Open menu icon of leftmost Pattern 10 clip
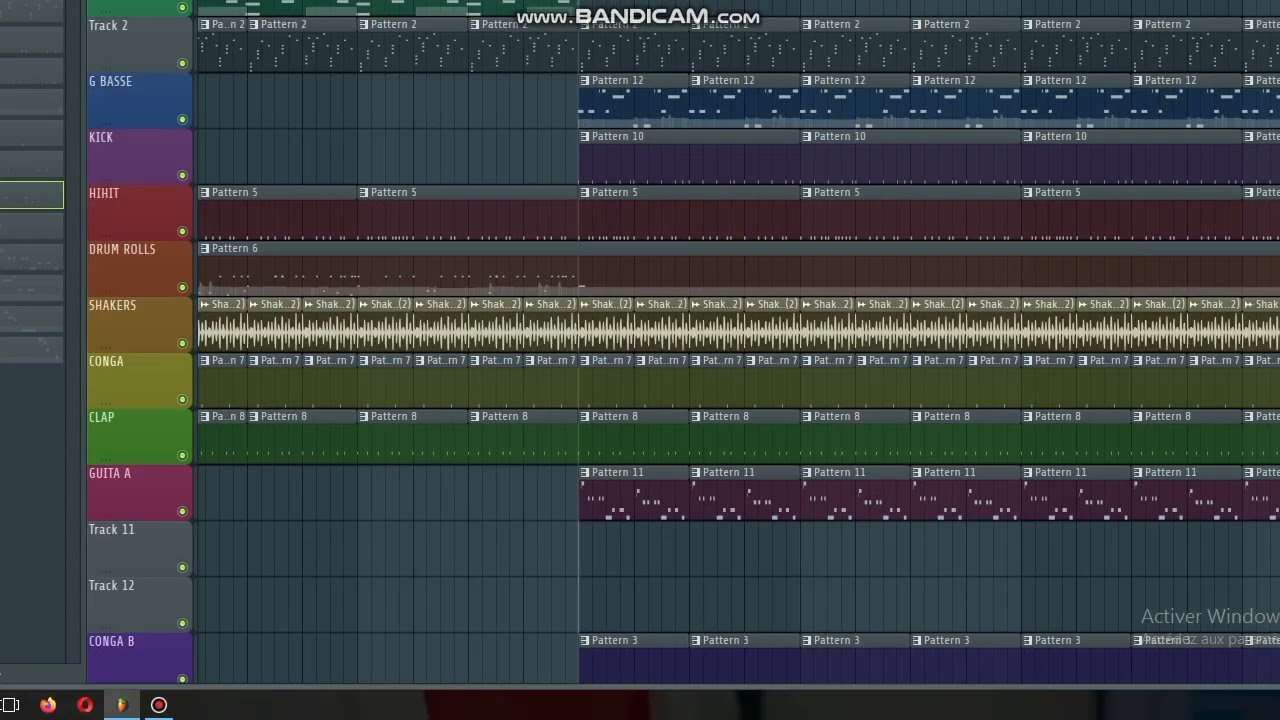The height and width of the screenshot is (720, 1280). click(x=585, y=136)
